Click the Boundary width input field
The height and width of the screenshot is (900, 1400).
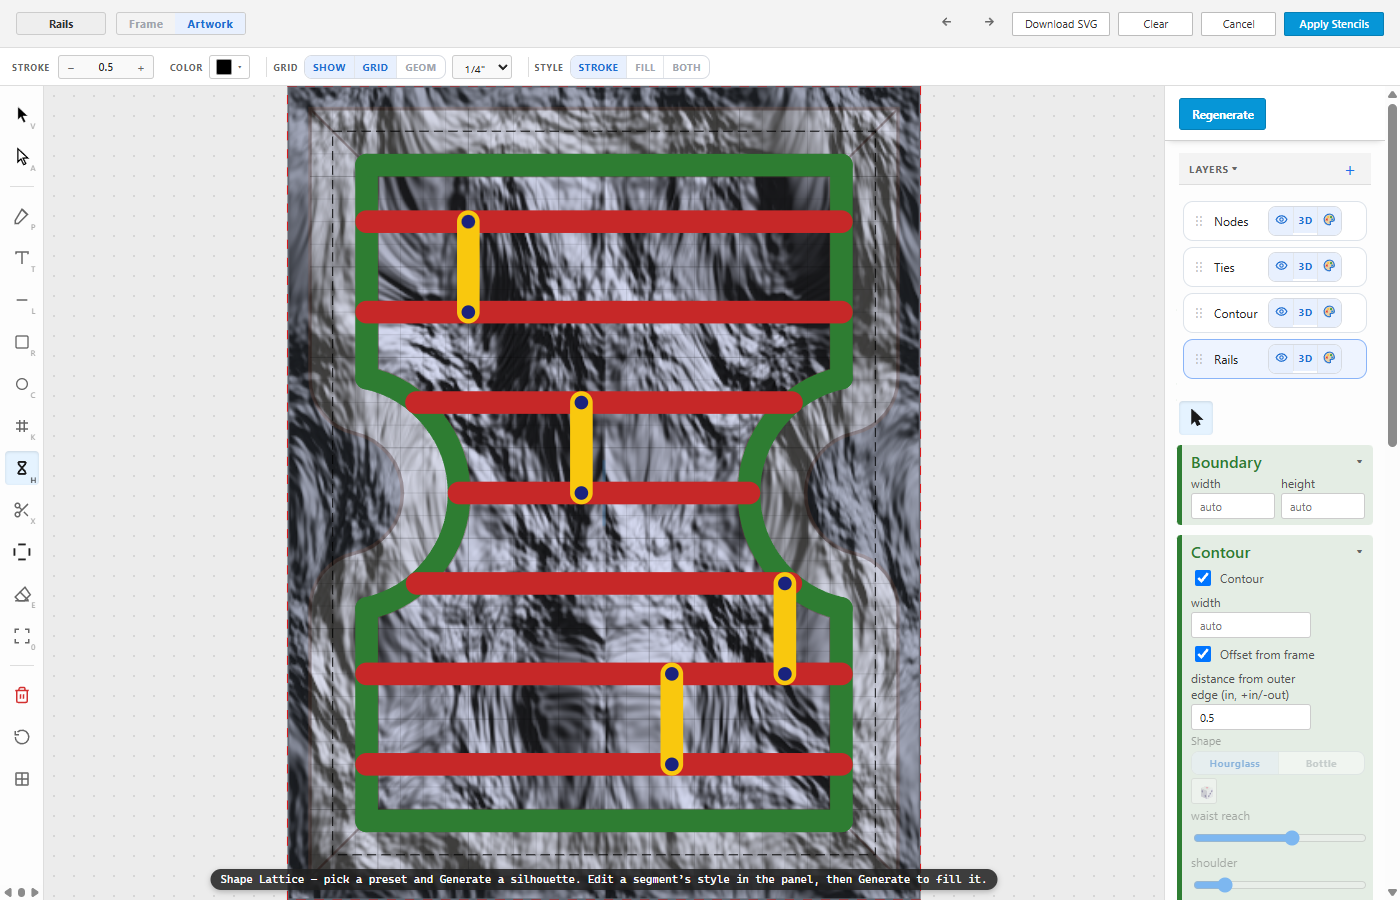(1232, 506)
